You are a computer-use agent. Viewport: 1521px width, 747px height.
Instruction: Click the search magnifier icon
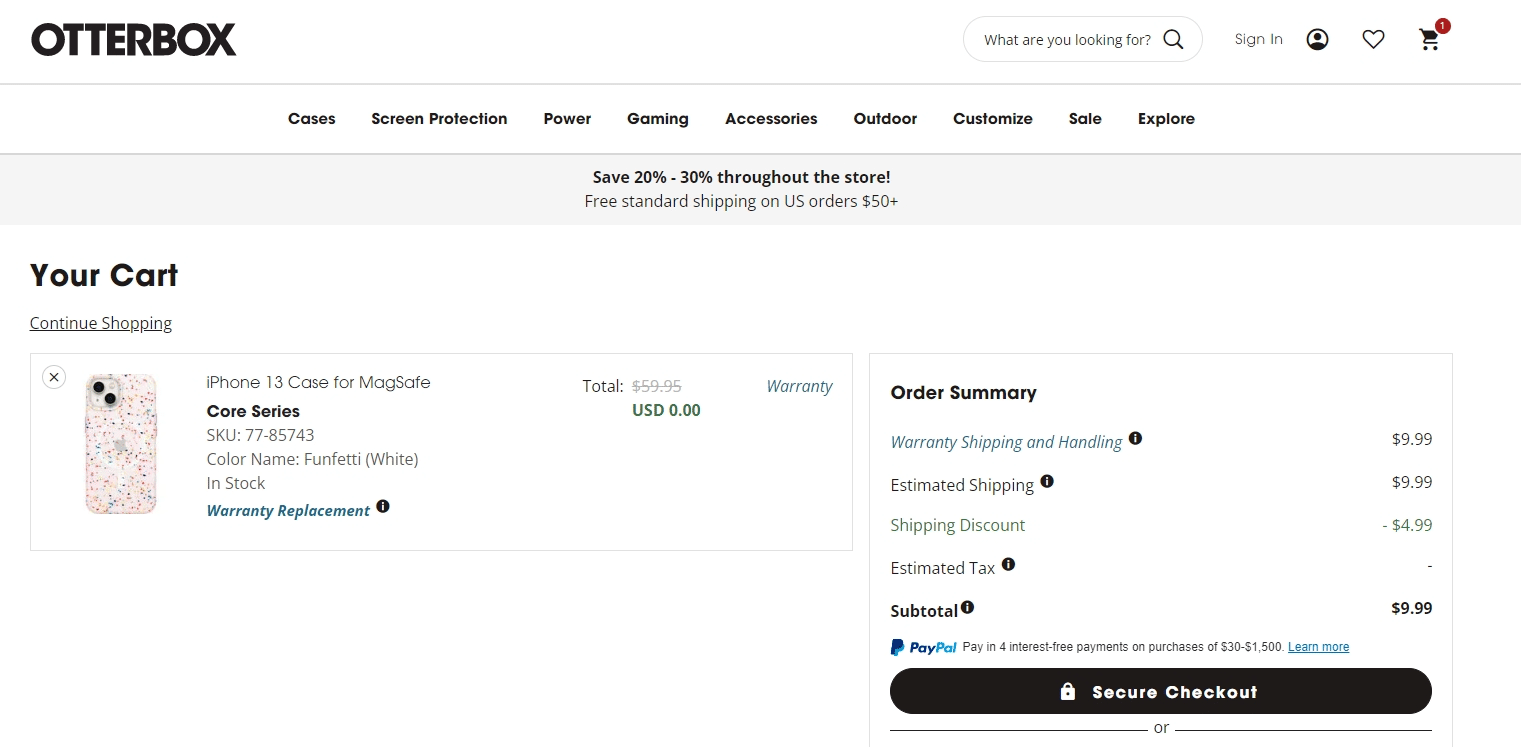(x=1173, y=39)
